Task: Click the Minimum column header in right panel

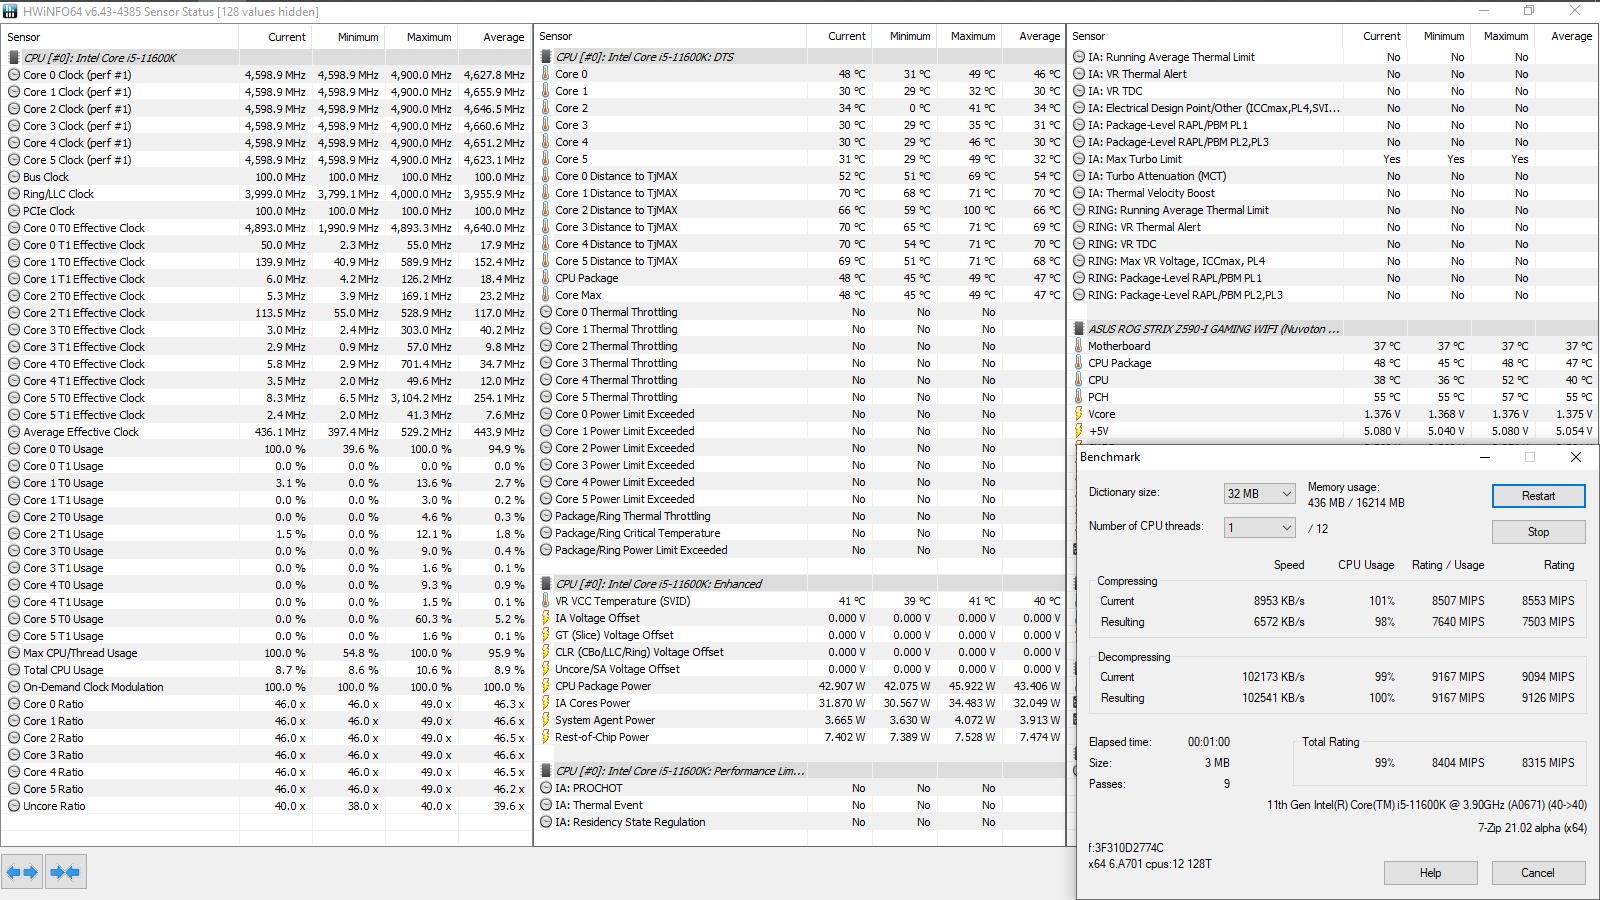Action: click(x=1439, y=36)
